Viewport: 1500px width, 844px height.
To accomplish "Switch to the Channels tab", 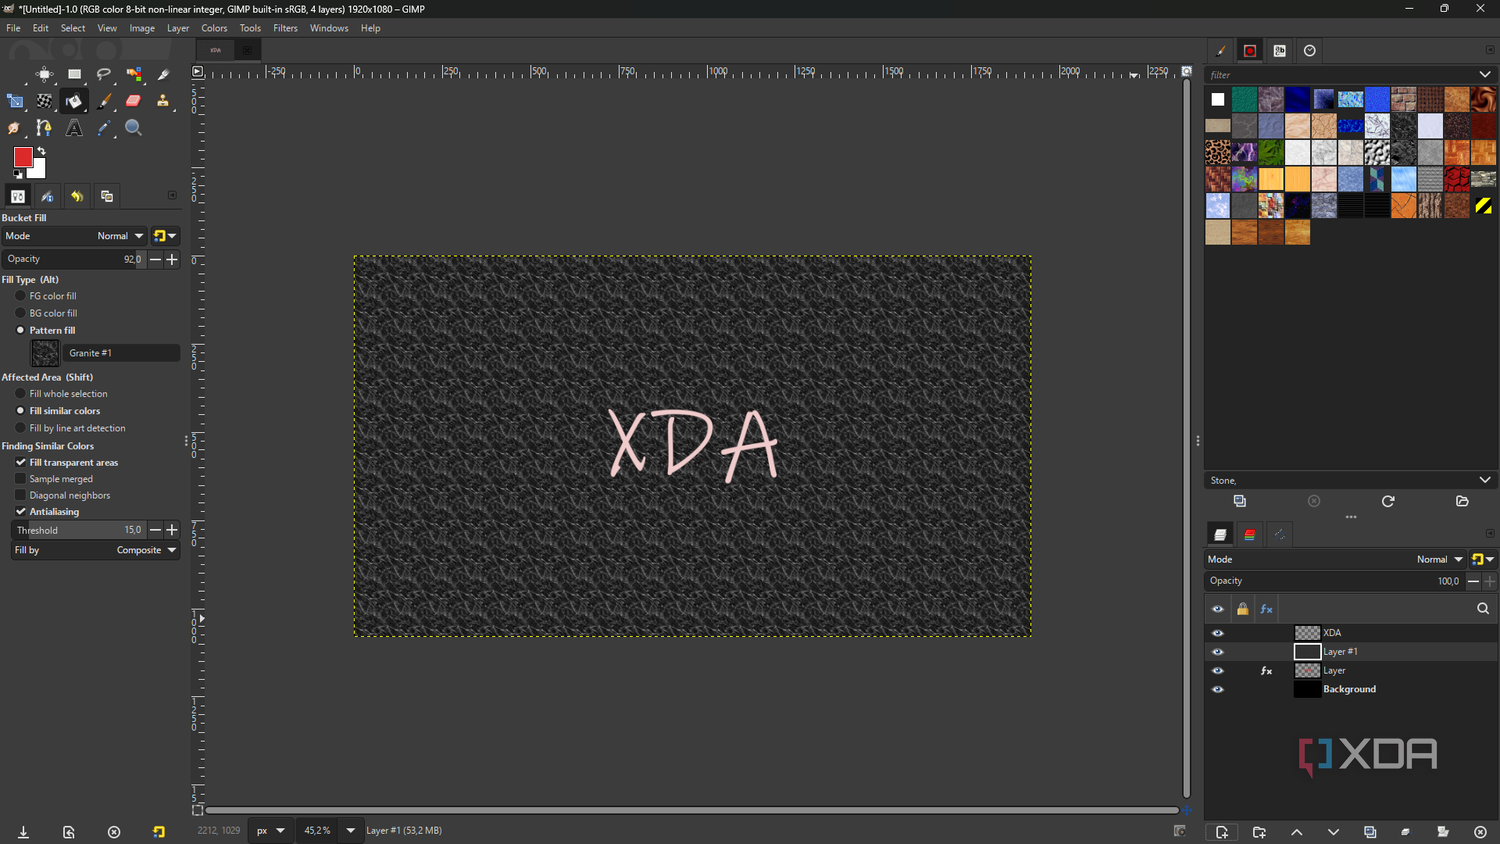I will 1250,535.
